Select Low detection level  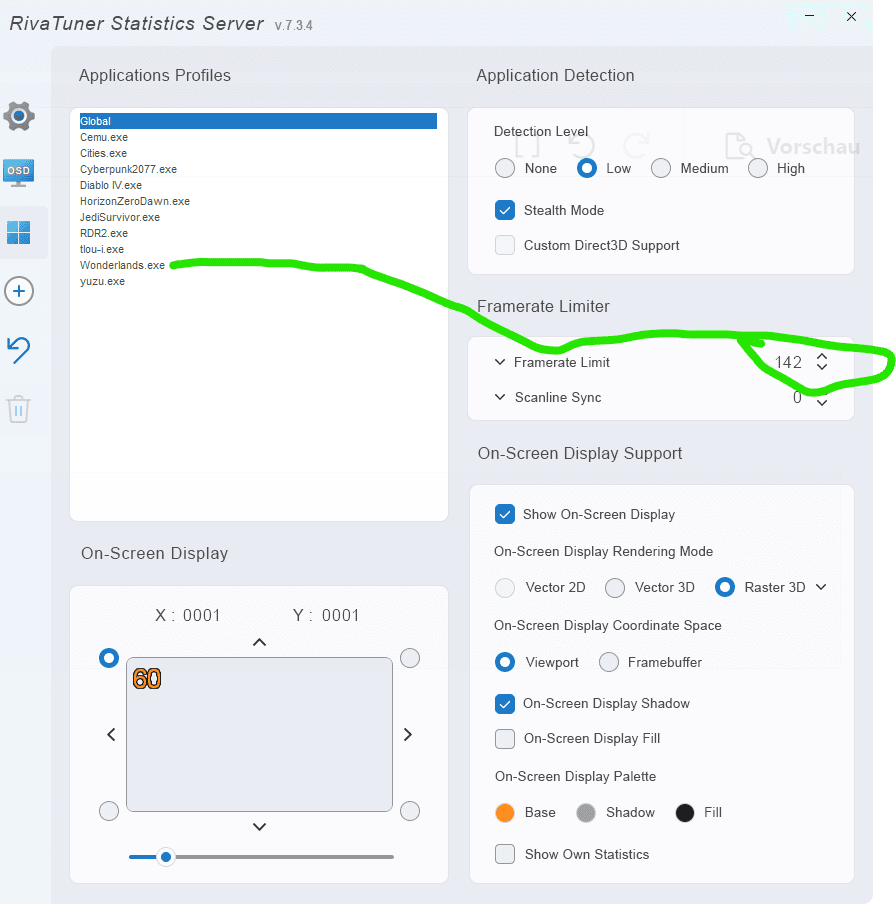[587, 168]
